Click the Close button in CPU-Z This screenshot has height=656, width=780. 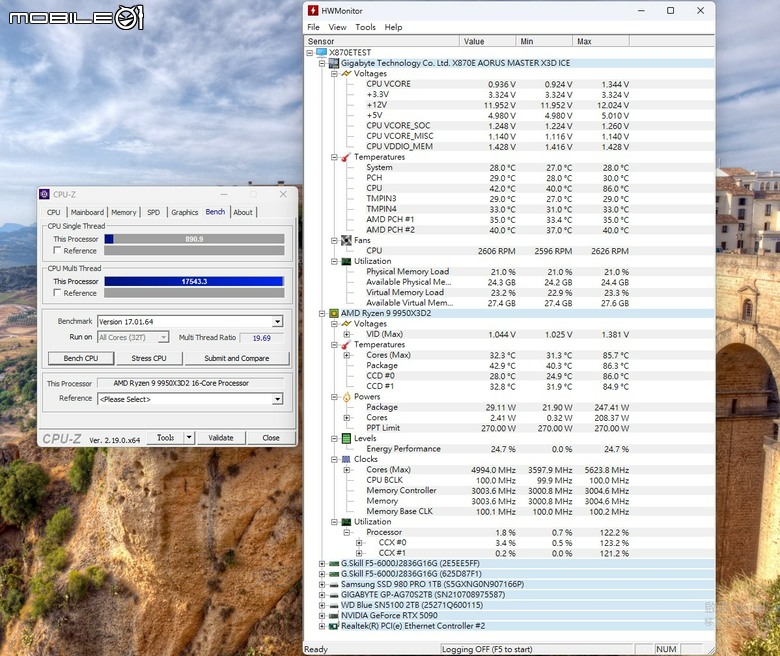271,438
